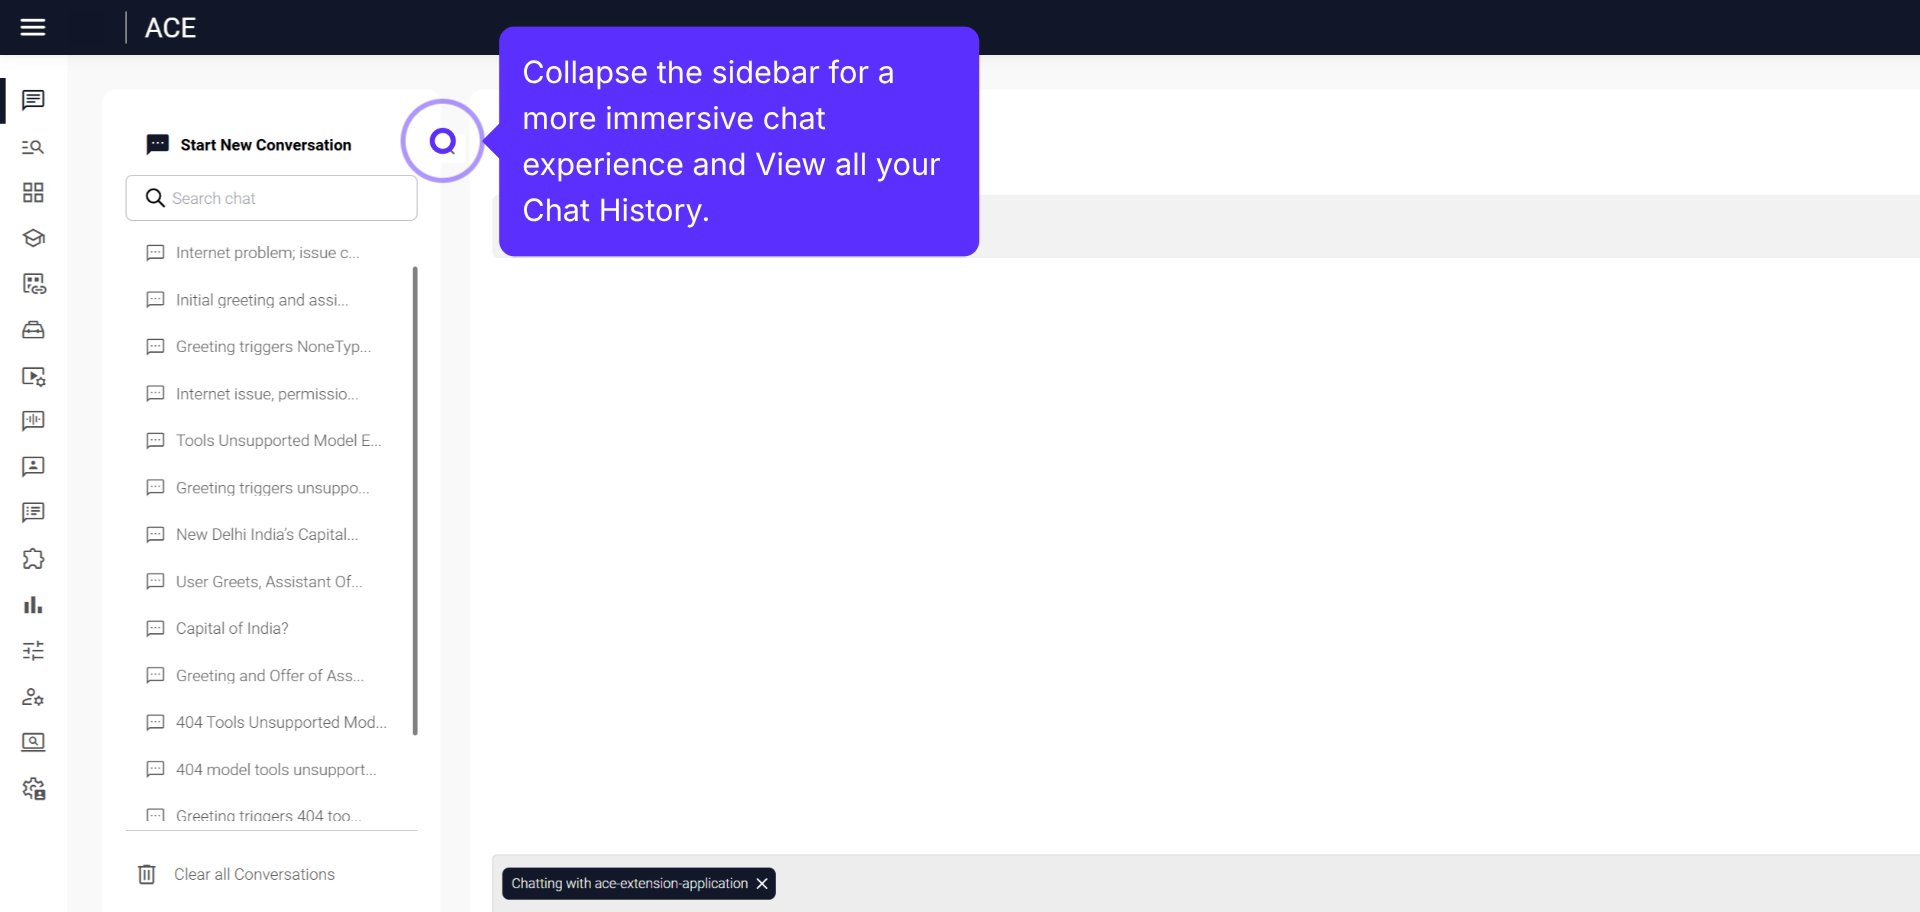Viewport: 1920px width, 912px height.
Task: Click the Search chat input field
Action: point(271,197)
